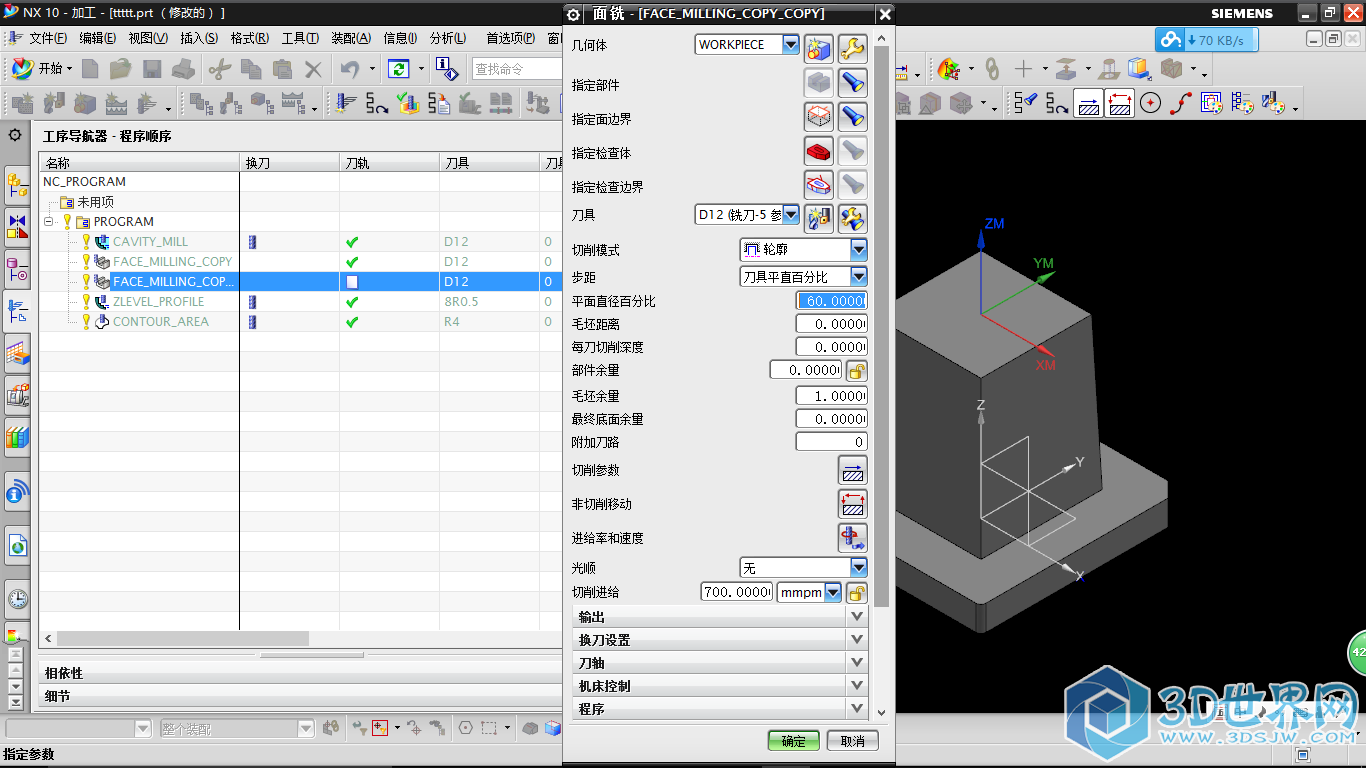Click the flat diameter percent (平面直径百分比) field
This screenshot has height=768, width=1366.
(831, 301)
